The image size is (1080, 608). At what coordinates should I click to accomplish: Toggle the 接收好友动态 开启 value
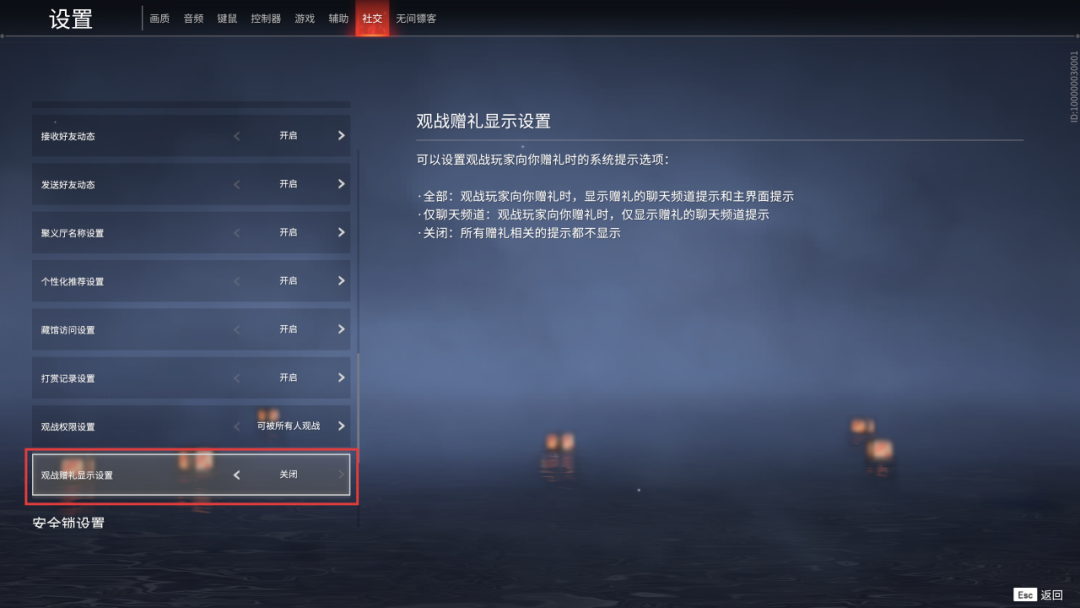[x=289, y=136]
